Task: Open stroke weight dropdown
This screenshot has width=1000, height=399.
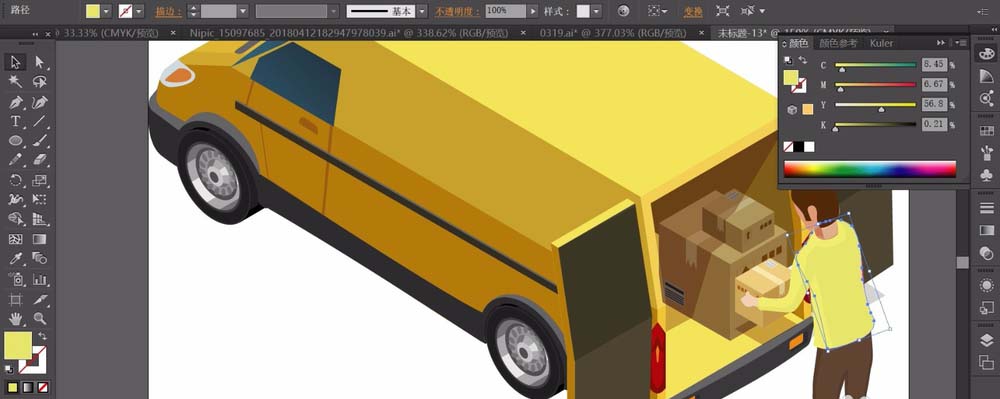Action: click(243, 11)
